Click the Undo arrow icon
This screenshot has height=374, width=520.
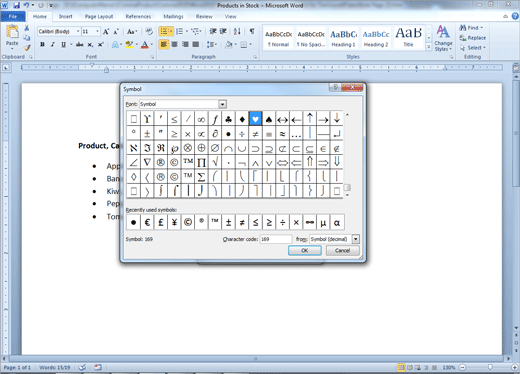pyautogui.click(x=26, y=5)
